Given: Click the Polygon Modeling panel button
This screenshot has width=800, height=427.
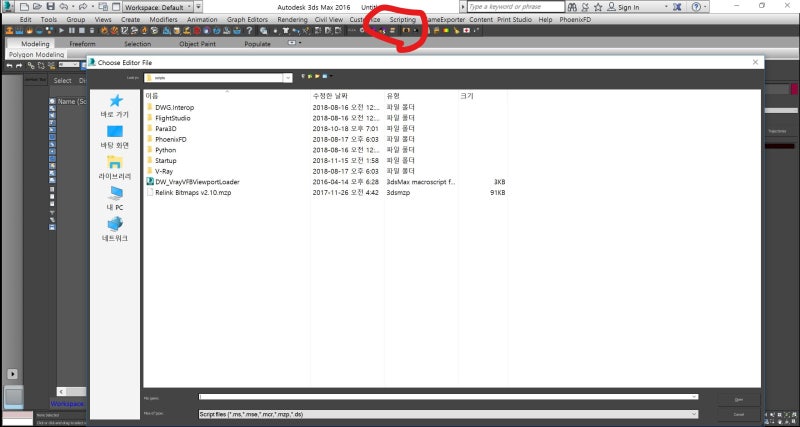Looking at the screenshot, I should tap(36, 54).
